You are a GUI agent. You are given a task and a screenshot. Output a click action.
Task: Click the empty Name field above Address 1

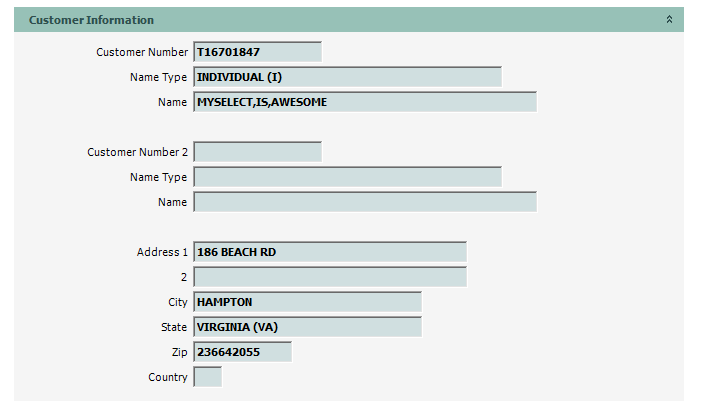365,202
